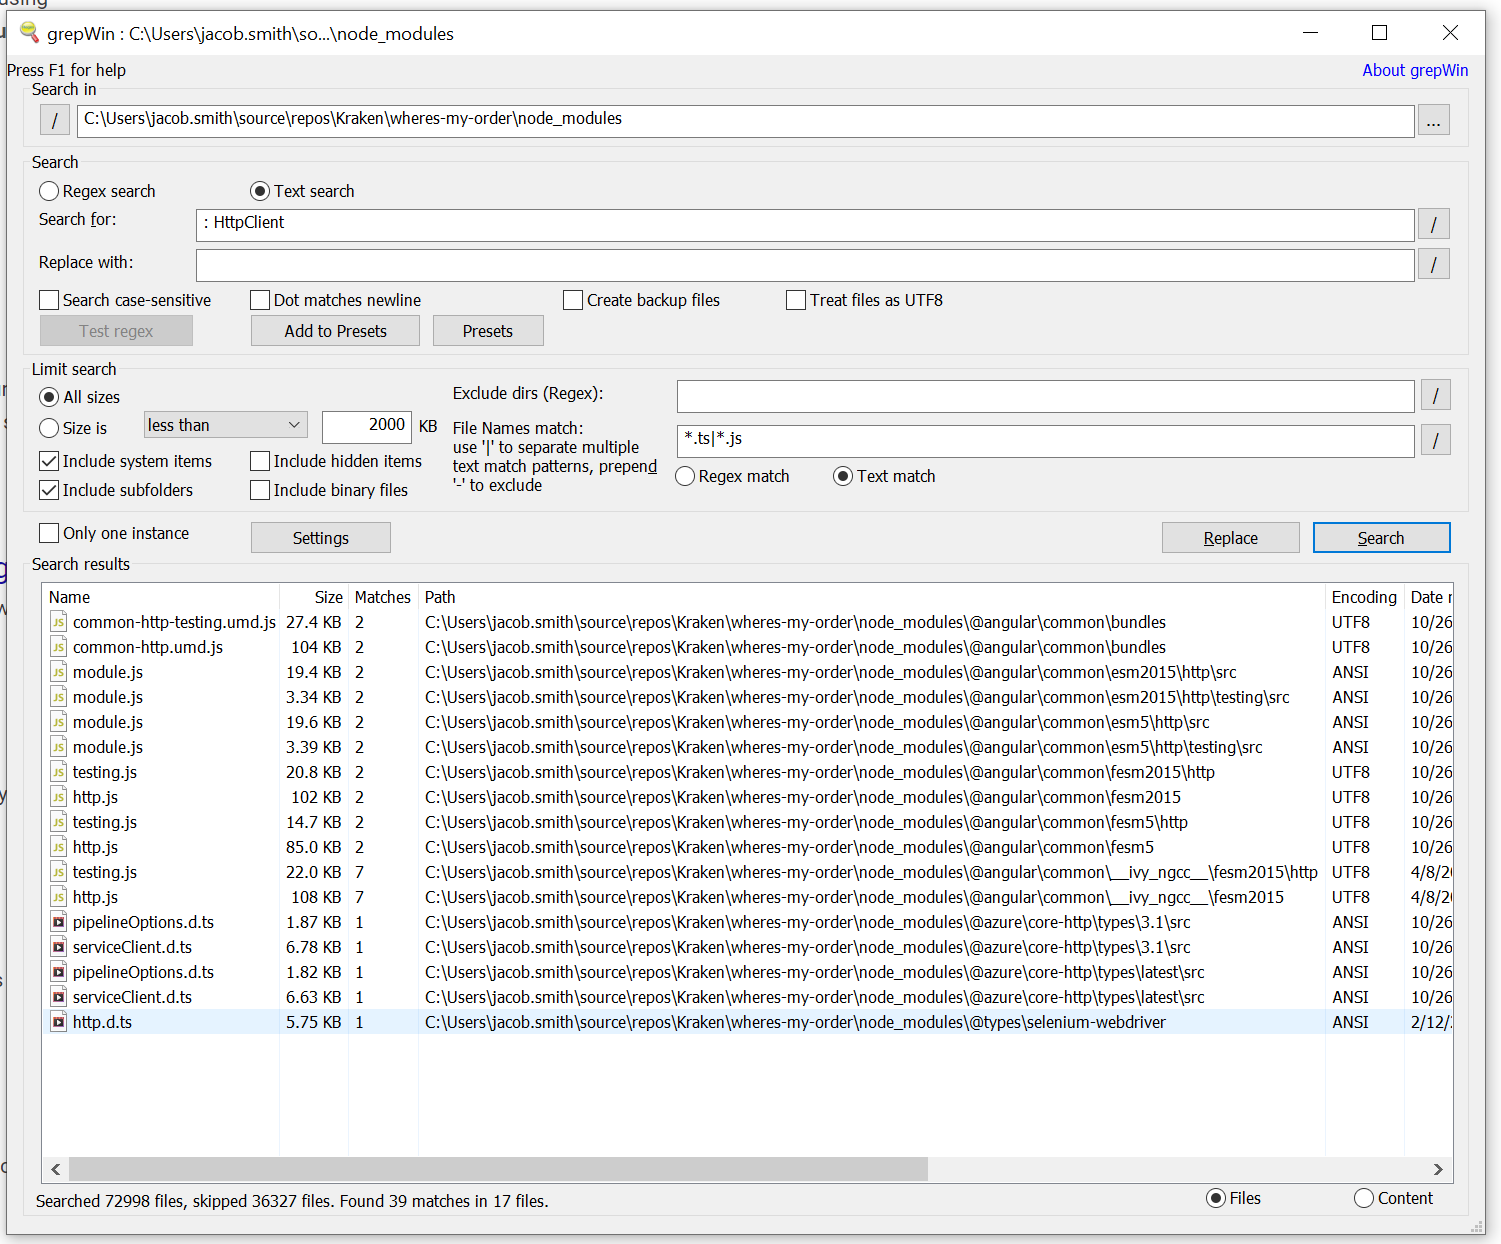Select the common-http.umd.js result row
1501x1244 pixels.
[x=747, y=647]
